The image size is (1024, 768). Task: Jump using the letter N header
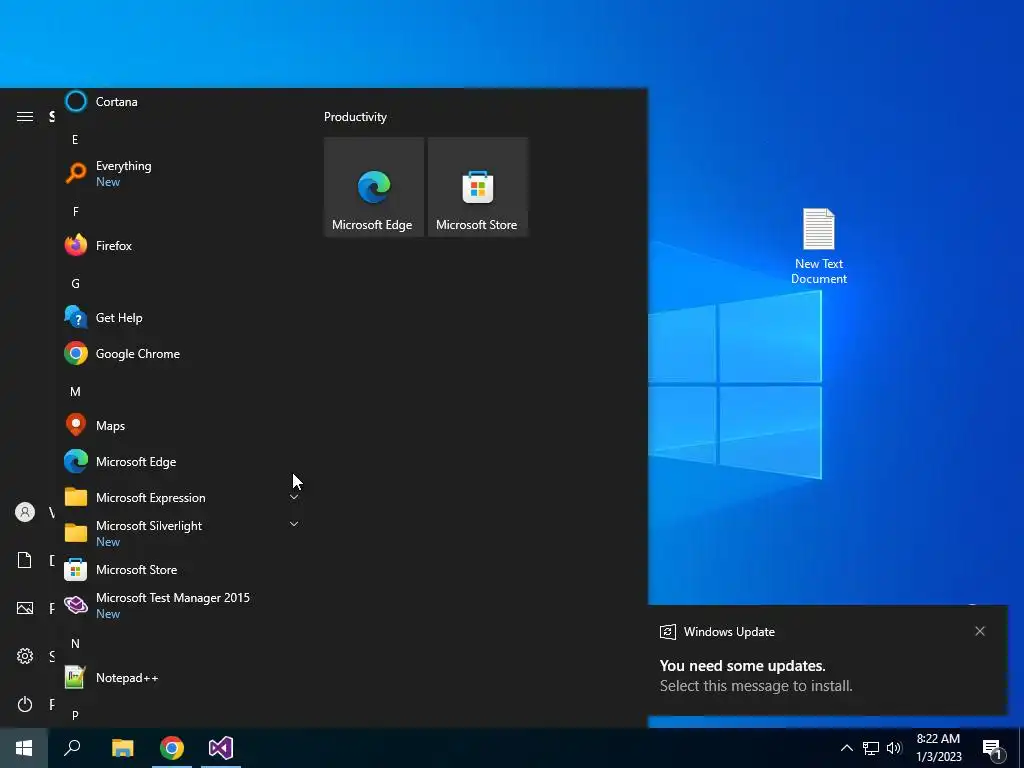click(75, 644)
